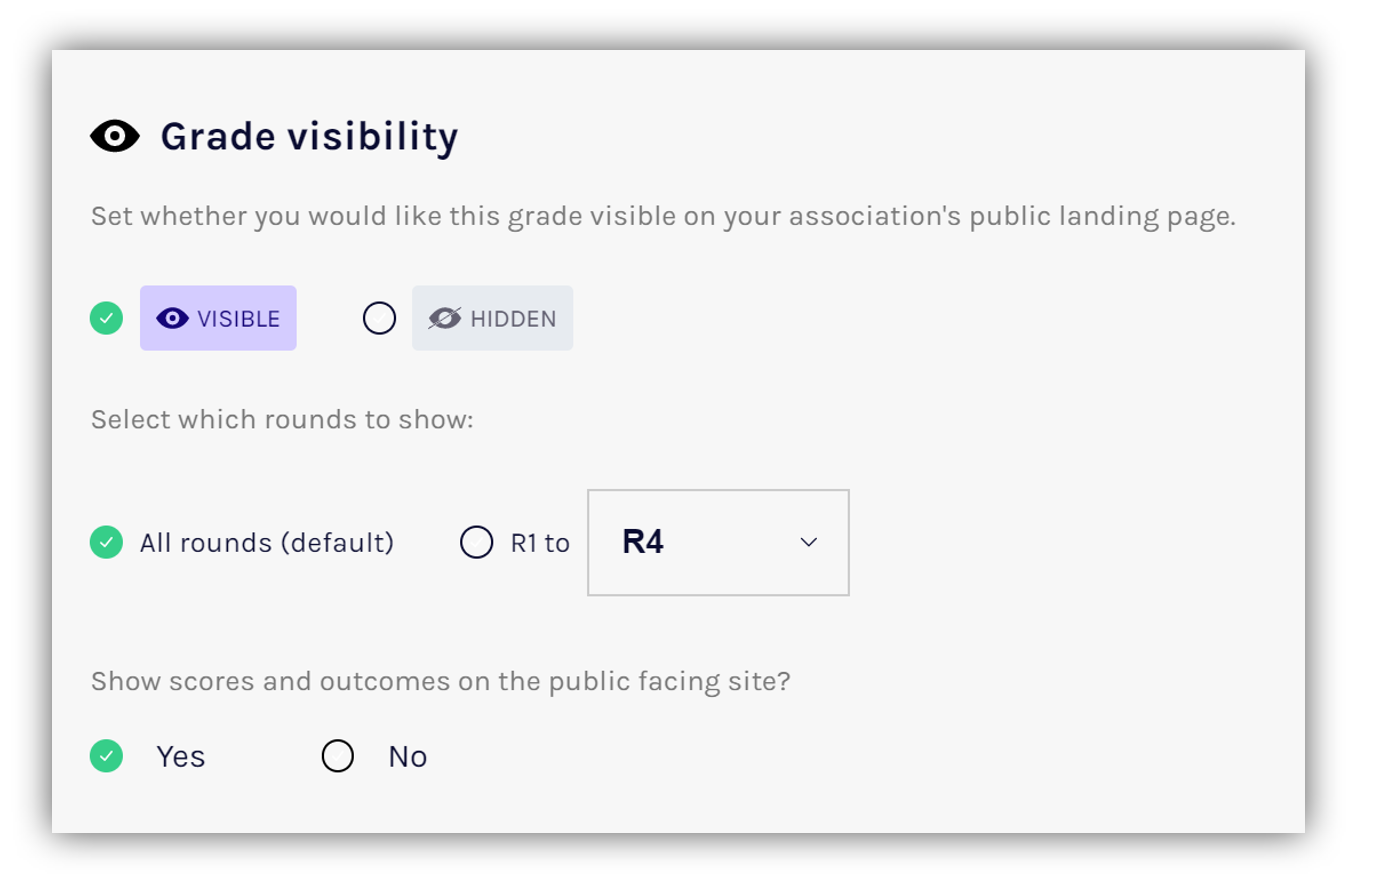This screenshot has height=881, width=1380.
Task: Click the crossed-out eye icon in the HIDDEN button
Action: (444, 318)
